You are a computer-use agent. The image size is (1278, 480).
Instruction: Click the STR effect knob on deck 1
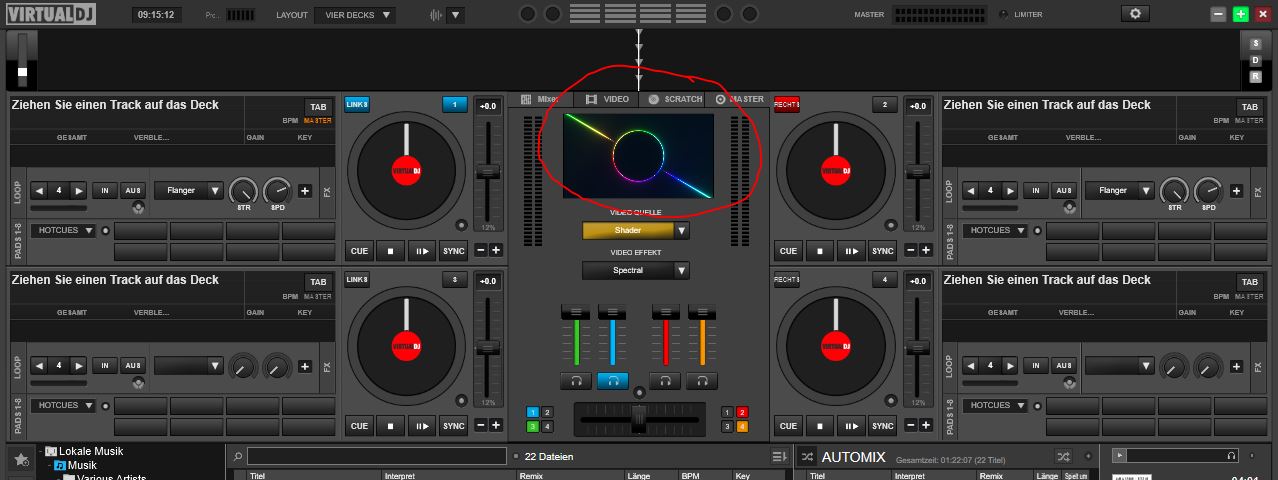click(243, 191)
